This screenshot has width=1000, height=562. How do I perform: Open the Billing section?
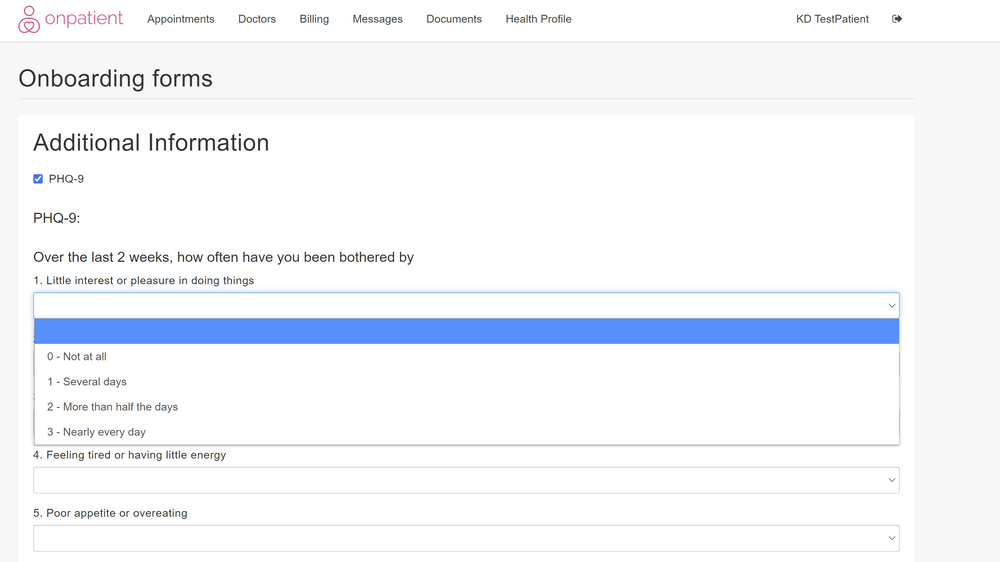[314, 19]
